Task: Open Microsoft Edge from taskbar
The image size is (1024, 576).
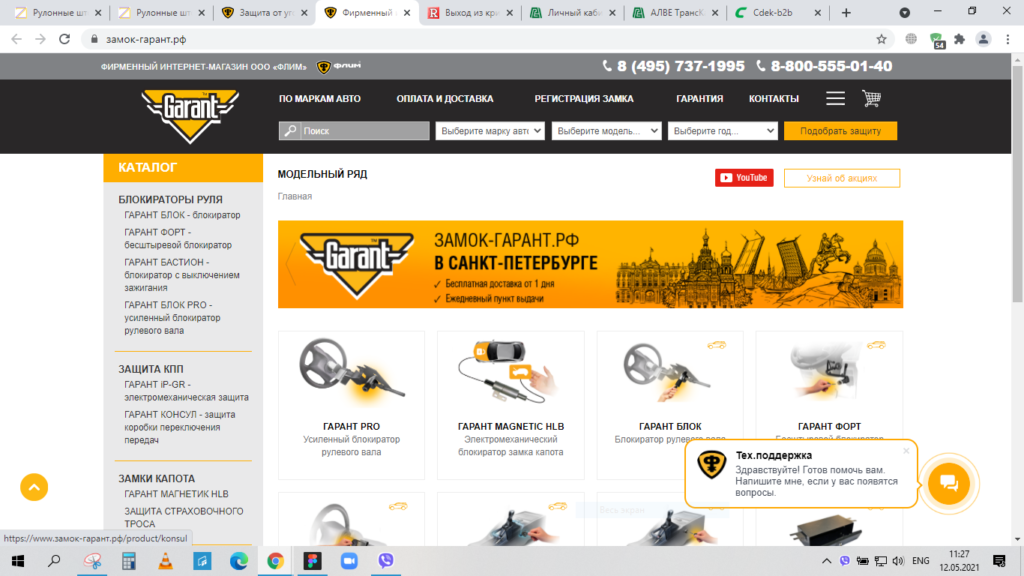Action: 238,561
